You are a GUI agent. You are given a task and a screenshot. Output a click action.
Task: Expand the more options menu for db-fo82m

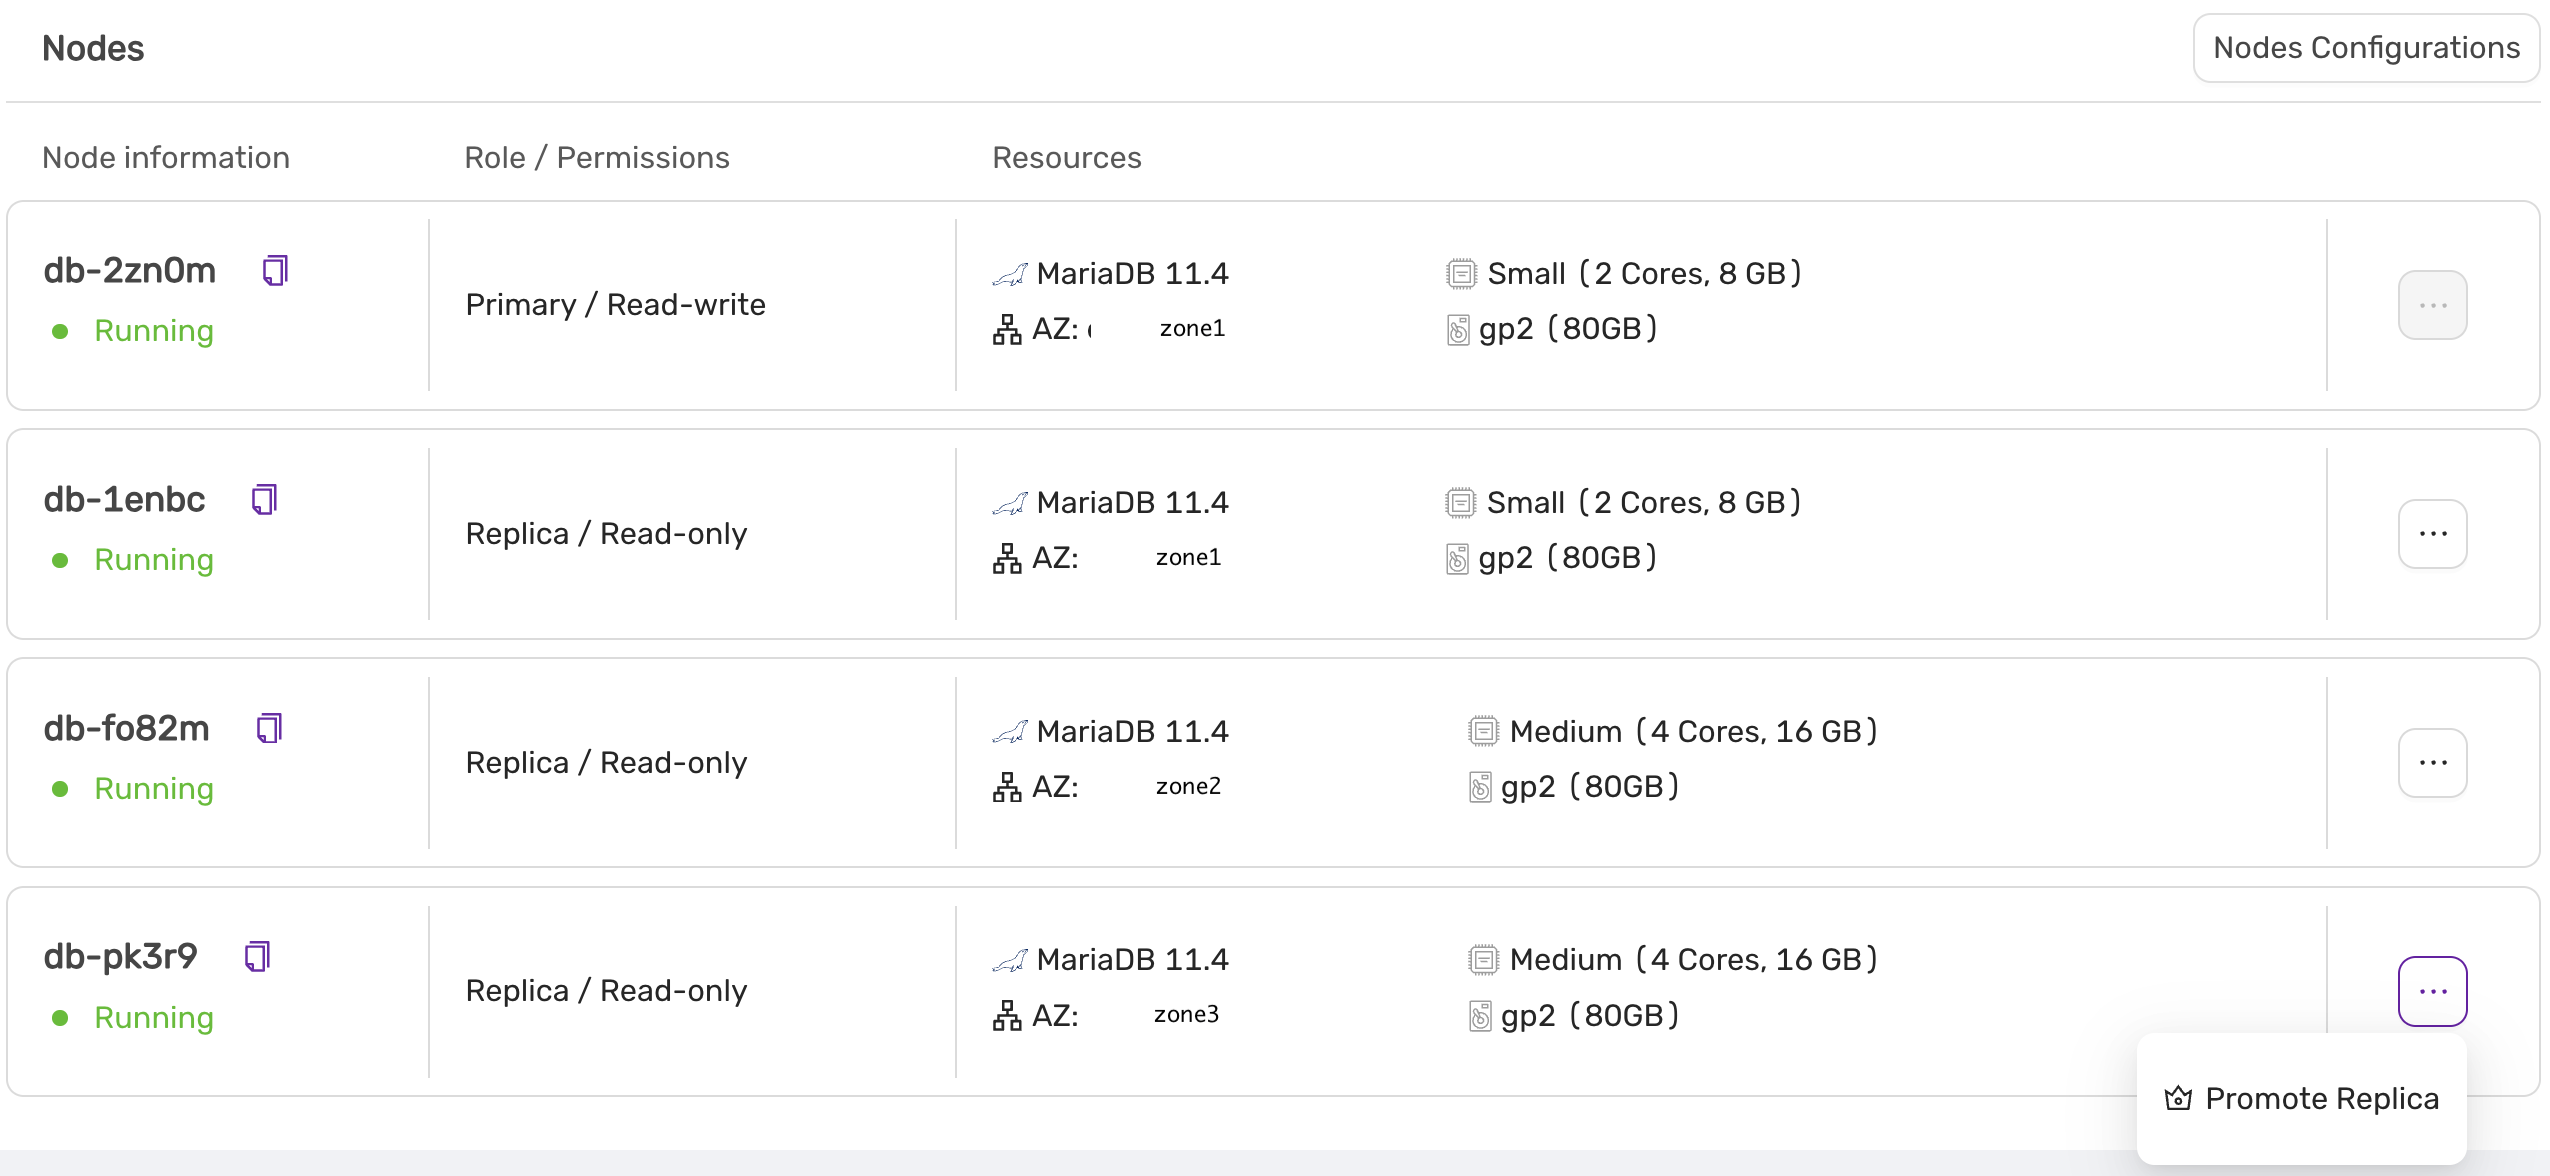pyautogui.click(x=2432, y=763)
